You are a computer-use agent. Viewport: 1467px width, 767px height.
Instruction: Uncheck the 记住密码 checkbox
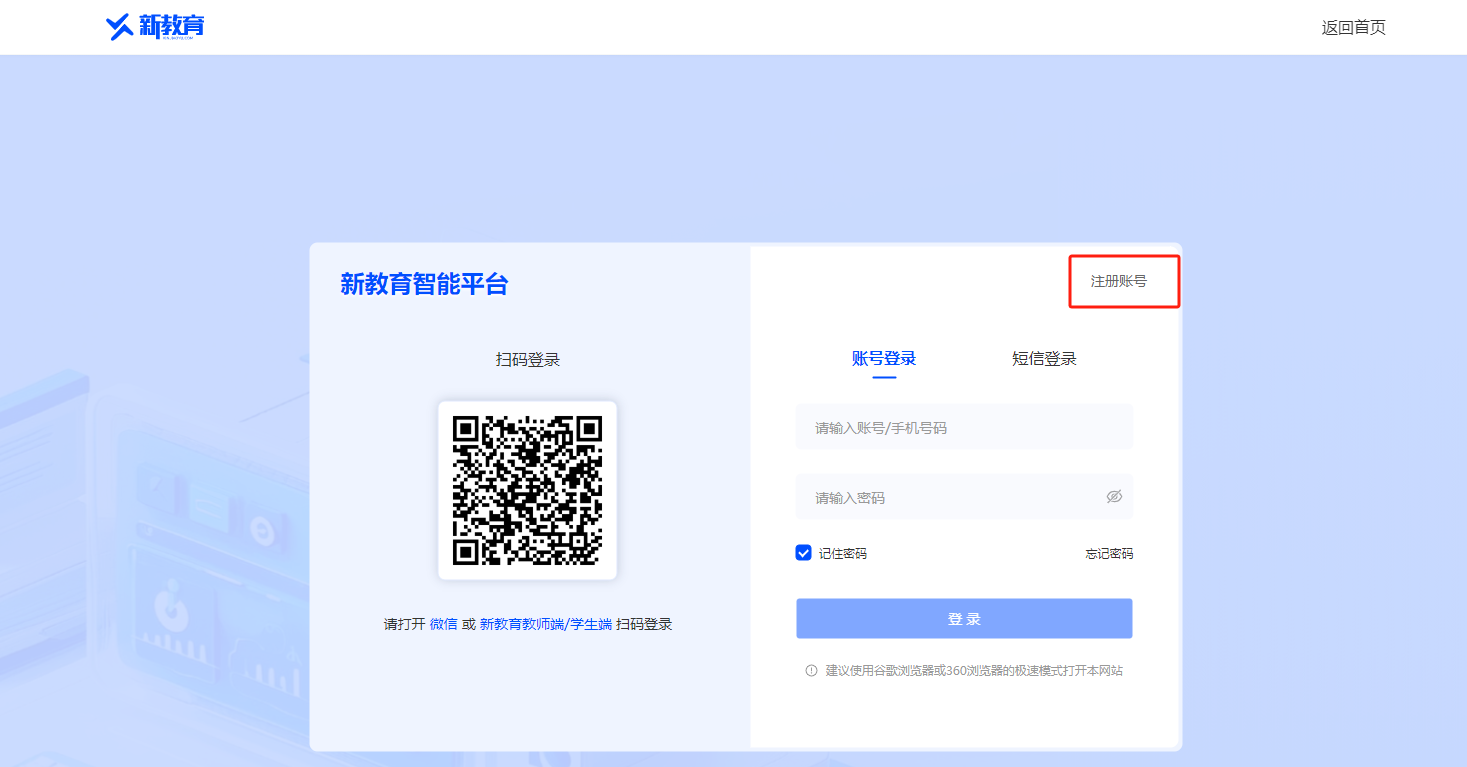[x=803, y=553]
